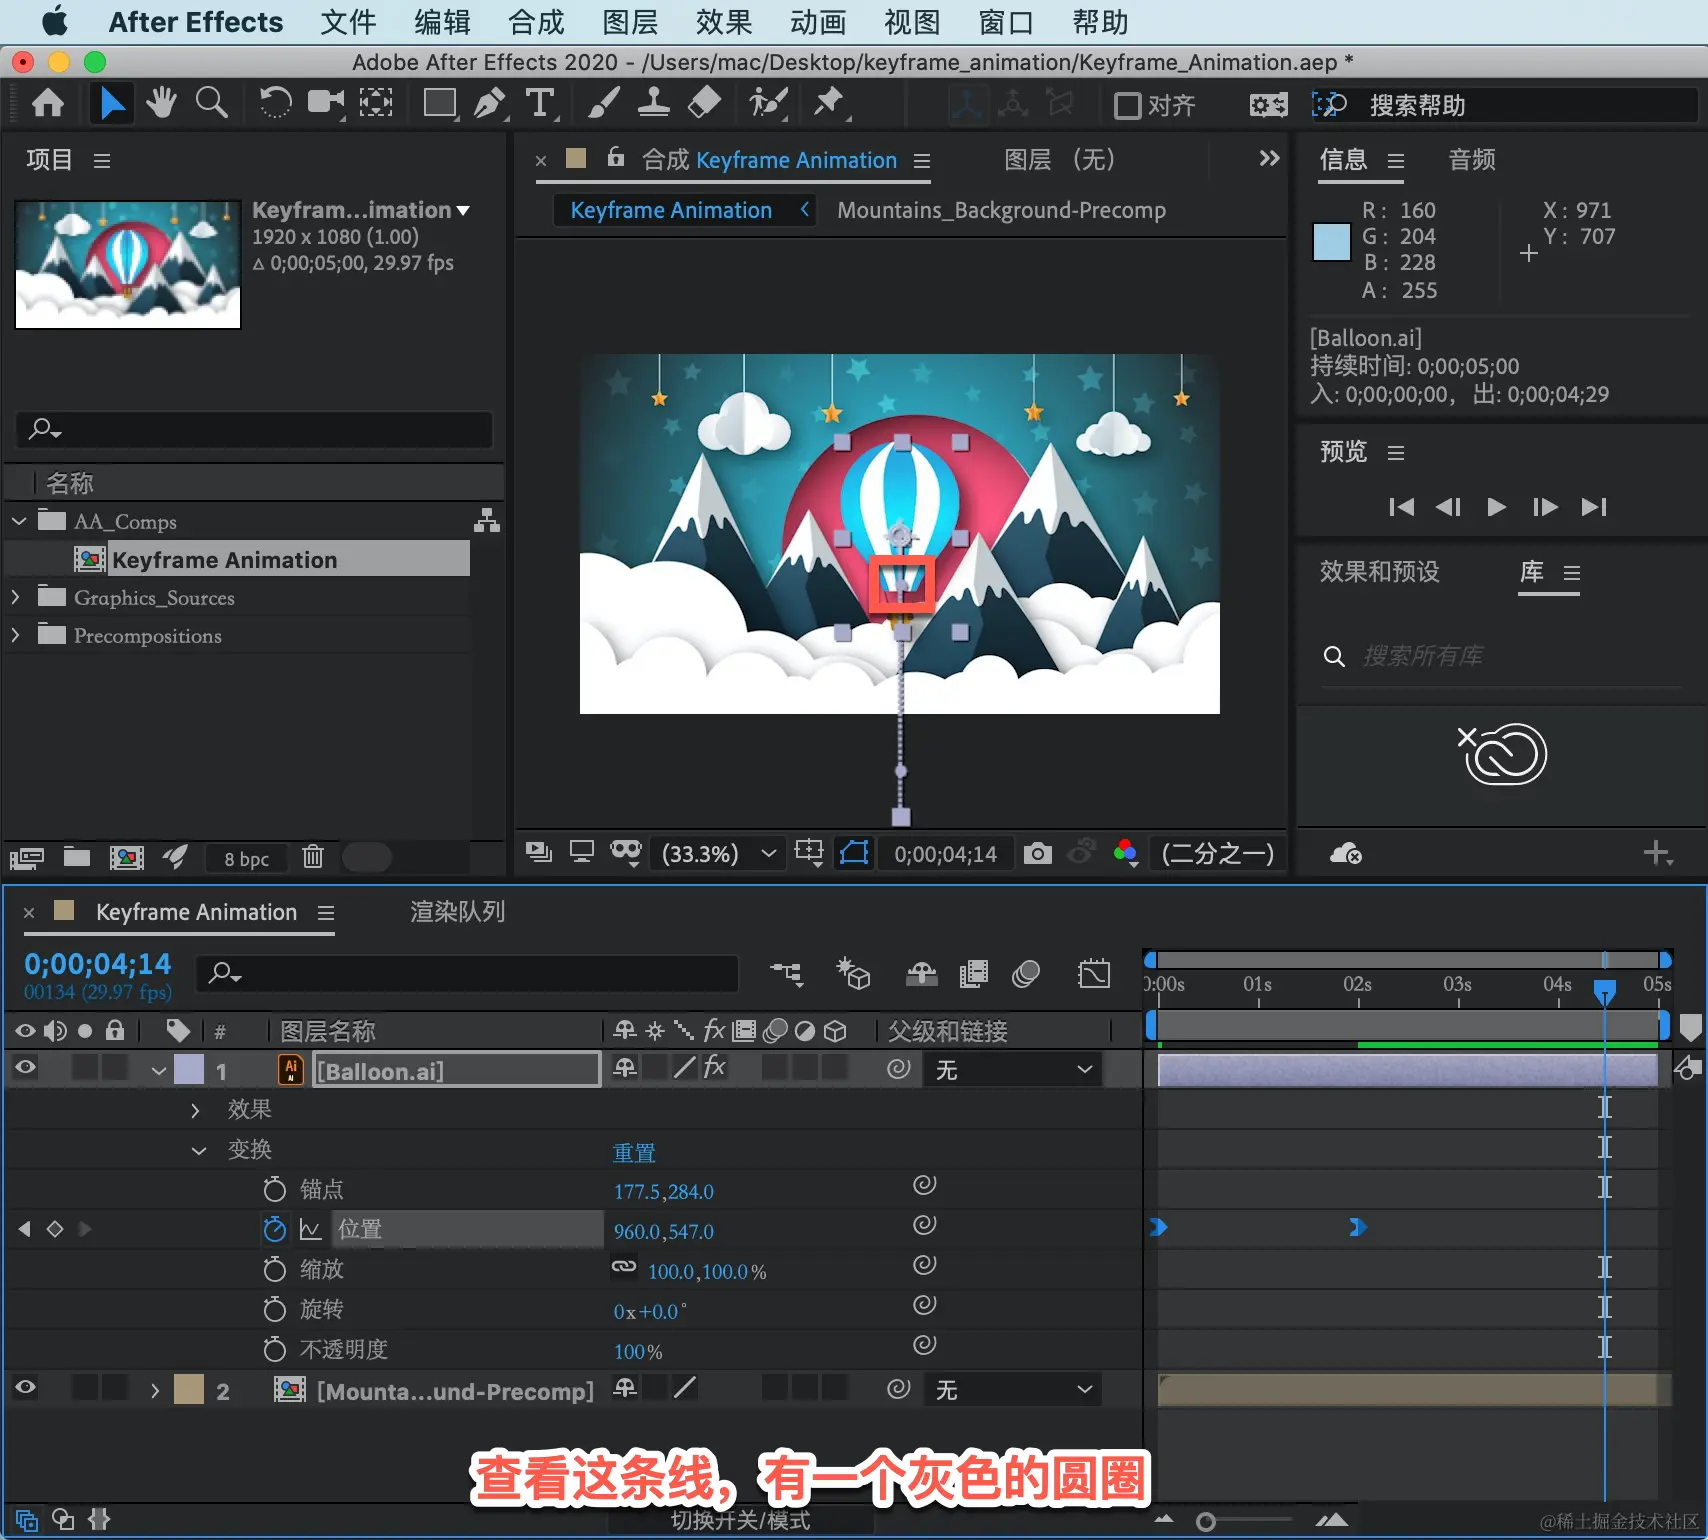The height and width of the screenshot is (1540, 1708).
Task: Select the Clone Stamp tool
Action: point(653,103)
